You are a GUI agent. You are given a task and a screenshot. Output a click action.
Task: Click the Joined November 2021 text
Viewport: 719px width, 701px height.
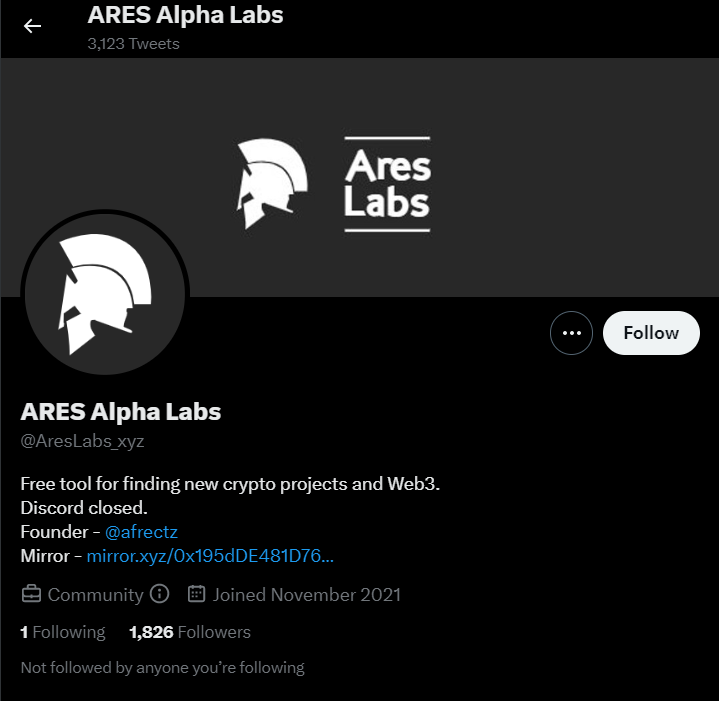(306, 595)
